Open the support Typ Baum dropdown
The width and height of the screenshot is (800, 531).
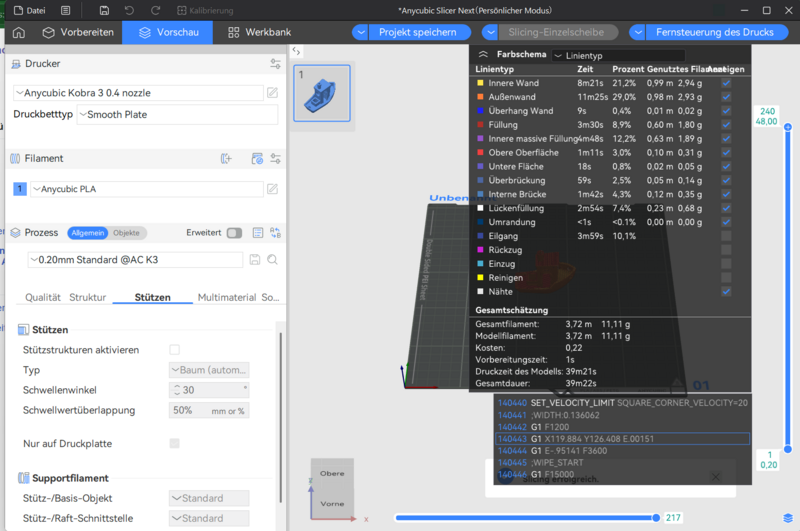[209, 370]
